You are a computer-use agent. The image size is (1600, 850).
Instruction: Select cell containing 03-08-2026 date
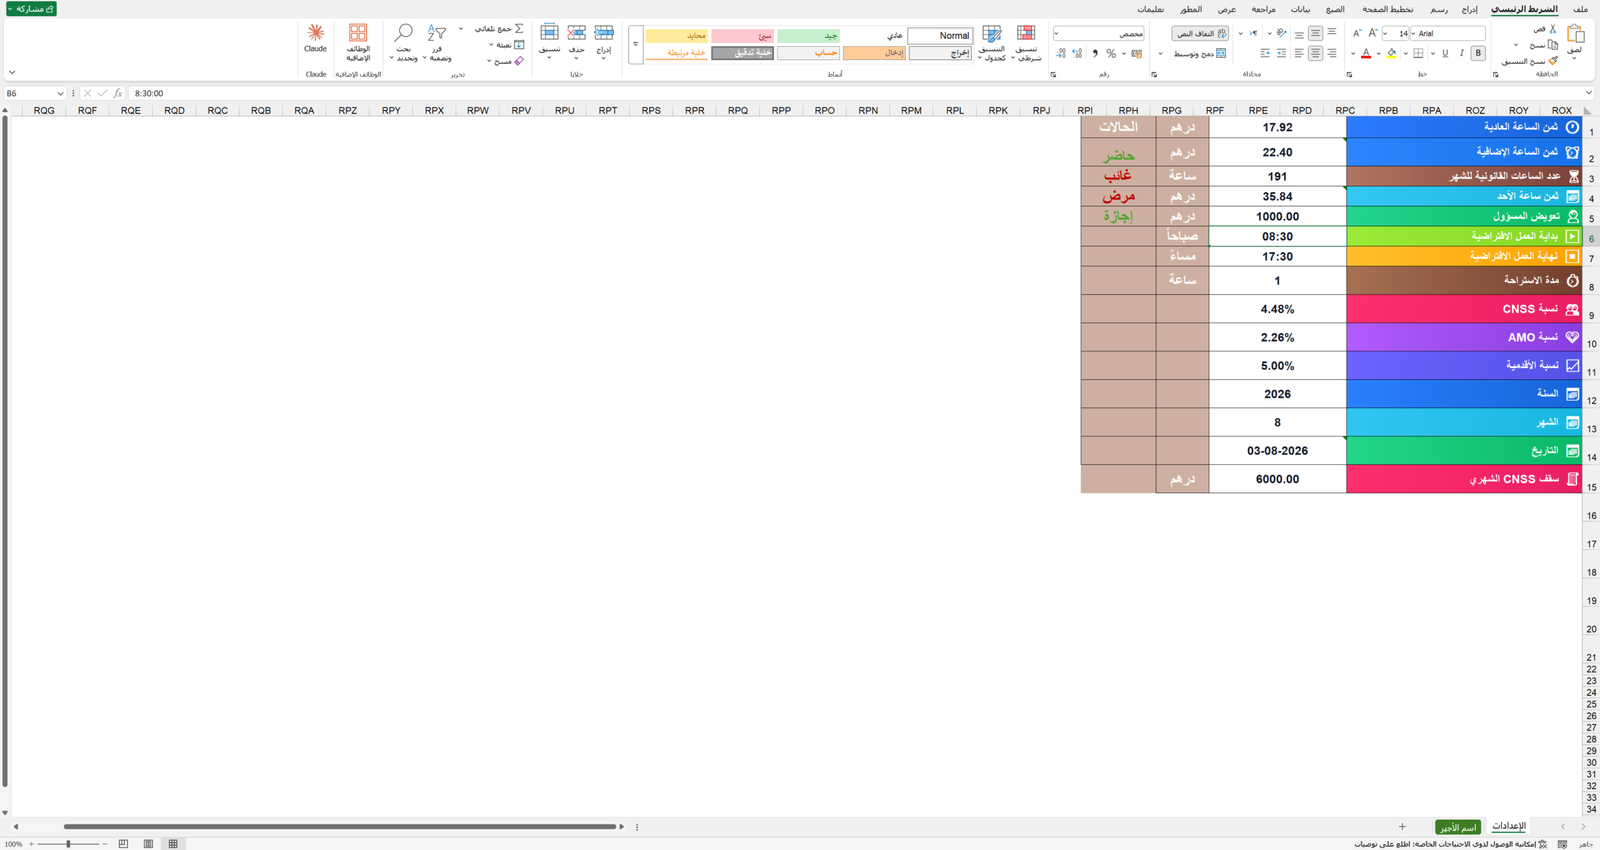[x=1277, y=451]
